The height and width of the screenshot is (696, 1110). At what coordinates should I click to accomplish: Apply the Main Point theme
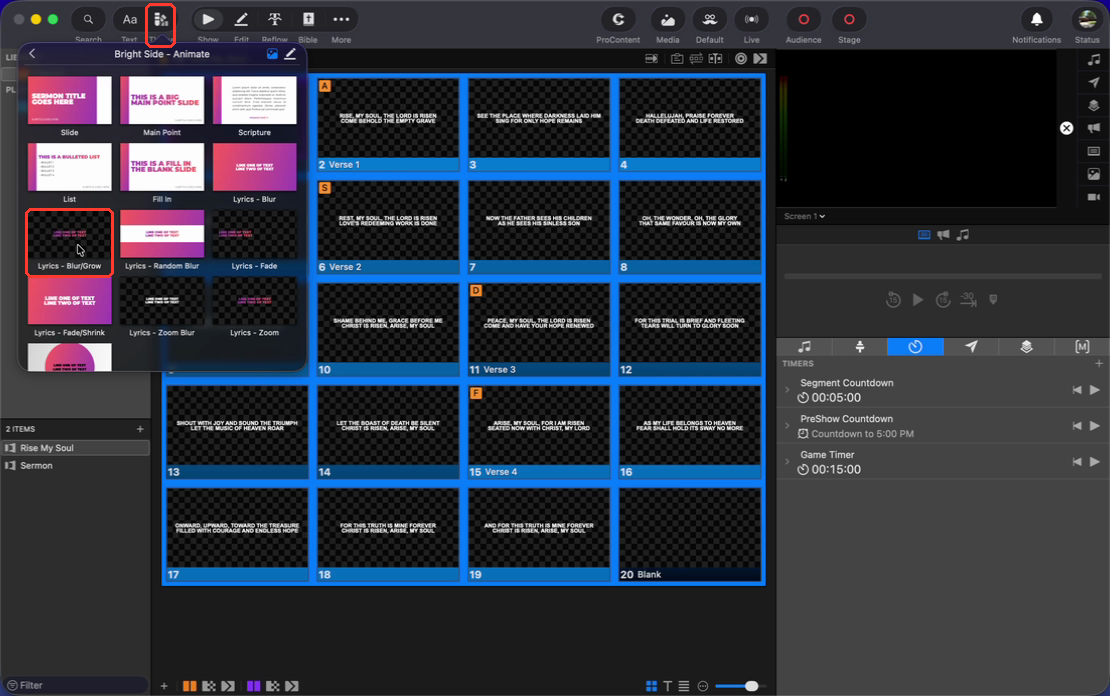[162, 107]
